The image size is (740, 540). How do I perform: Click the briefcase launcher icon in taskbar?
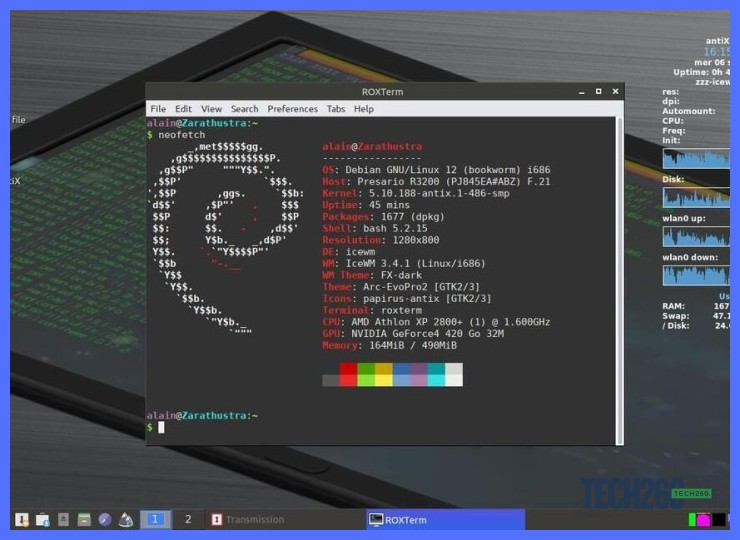pos(42,520)
